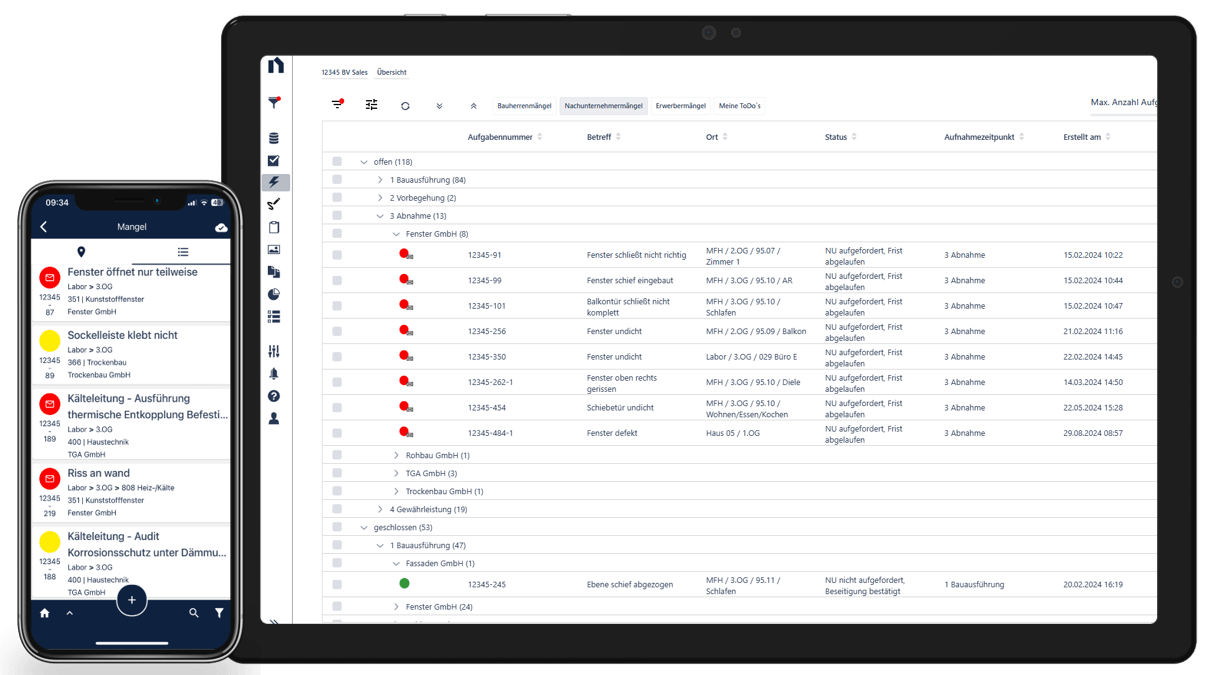
Task: Collapse the Fenster GmbH (8) group
Action: click(396, 234)
